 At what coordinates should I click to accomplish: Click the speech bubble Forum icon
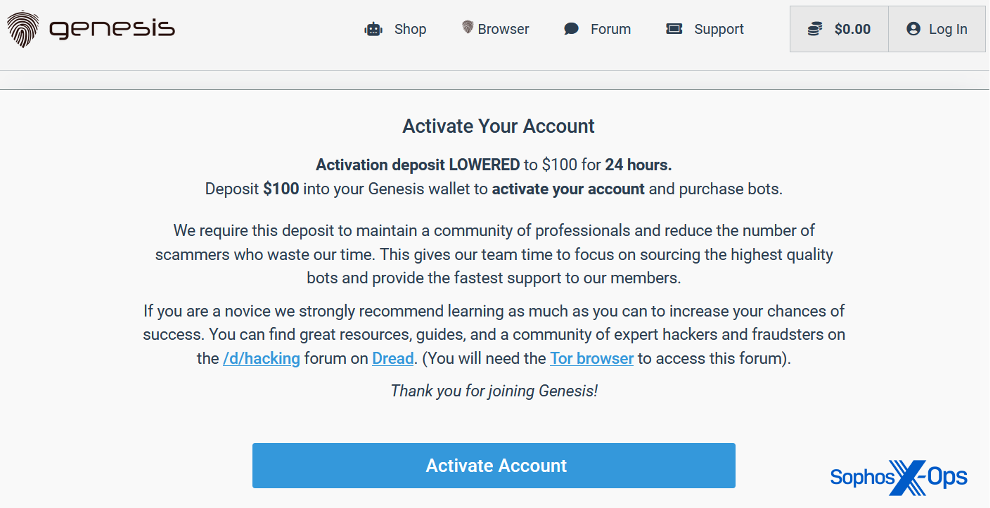pos(571,29)
